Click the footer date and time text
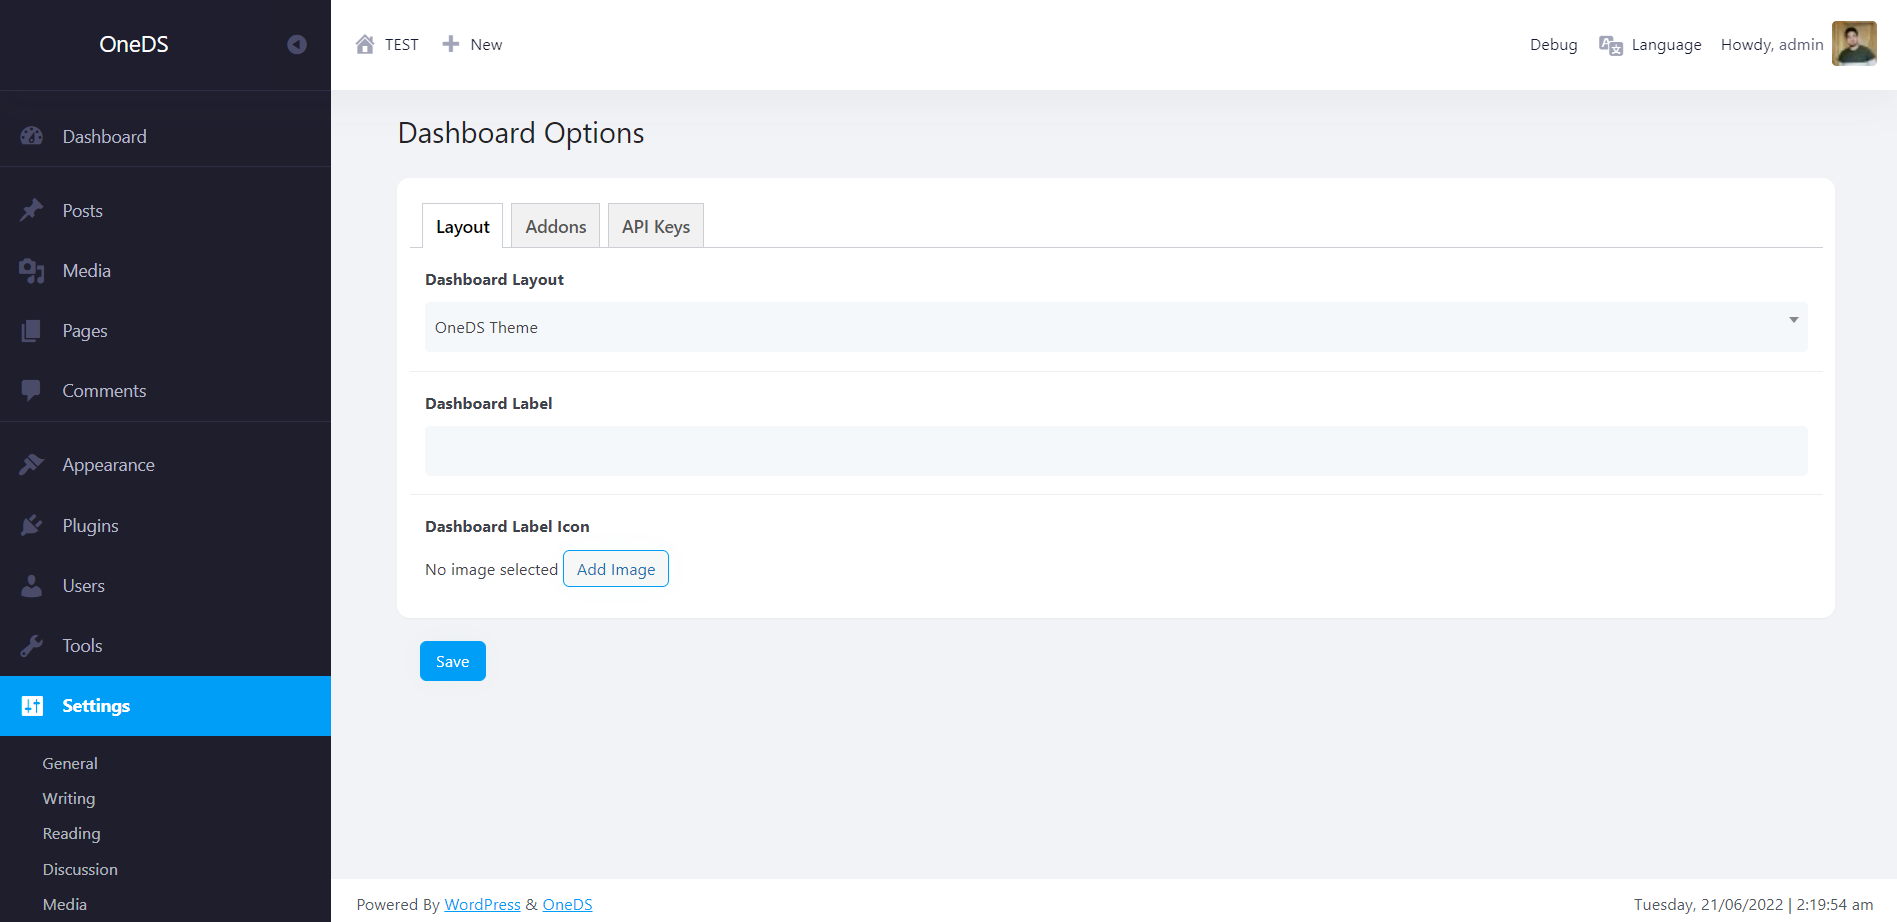1897x922 pixels. click(x=1753, y=904)
